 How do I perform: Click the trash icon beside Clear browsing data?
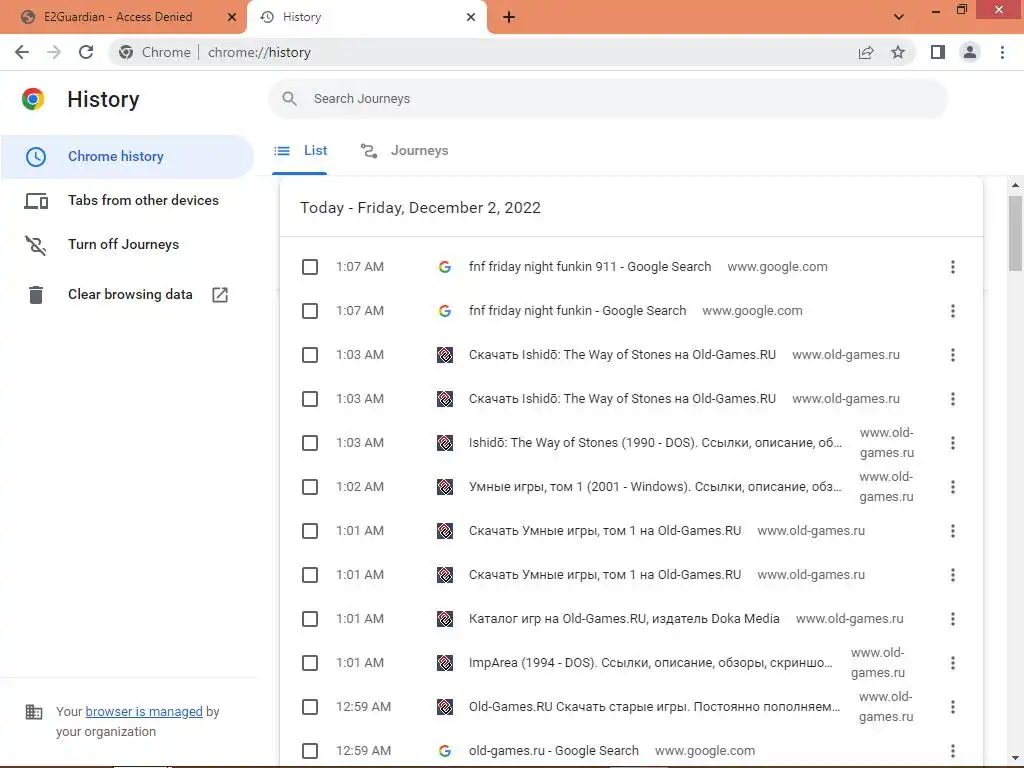(x=36, y=295)
